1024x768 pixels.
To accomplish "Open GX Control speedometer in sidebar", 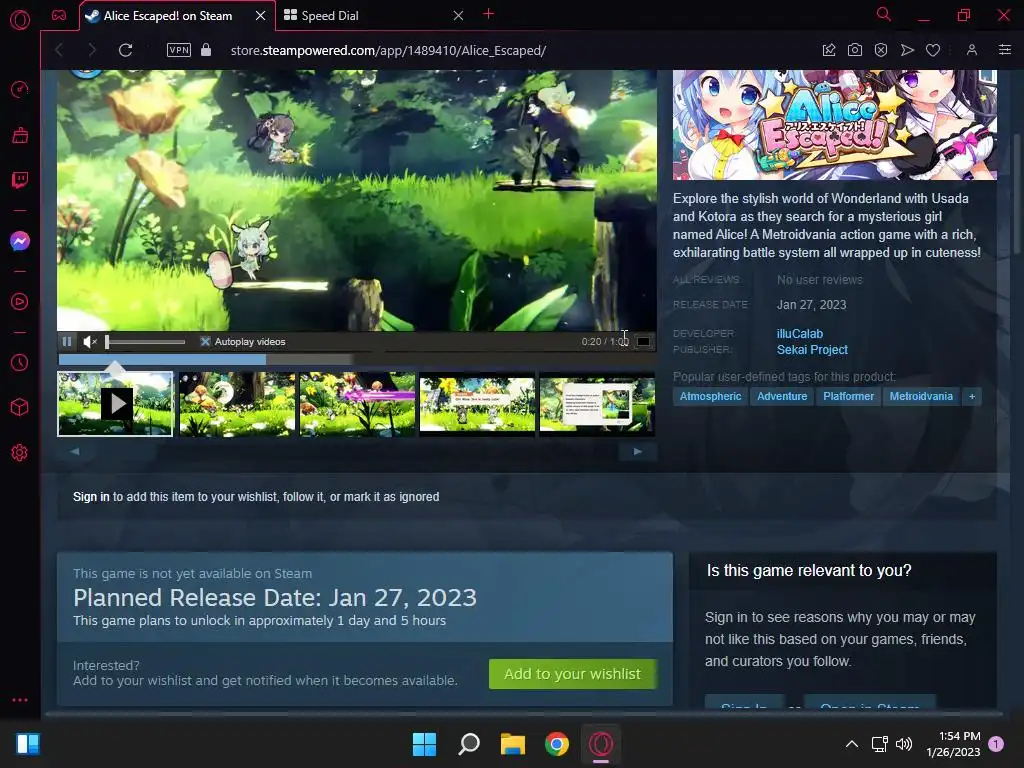I will click(x=20, y=89).
